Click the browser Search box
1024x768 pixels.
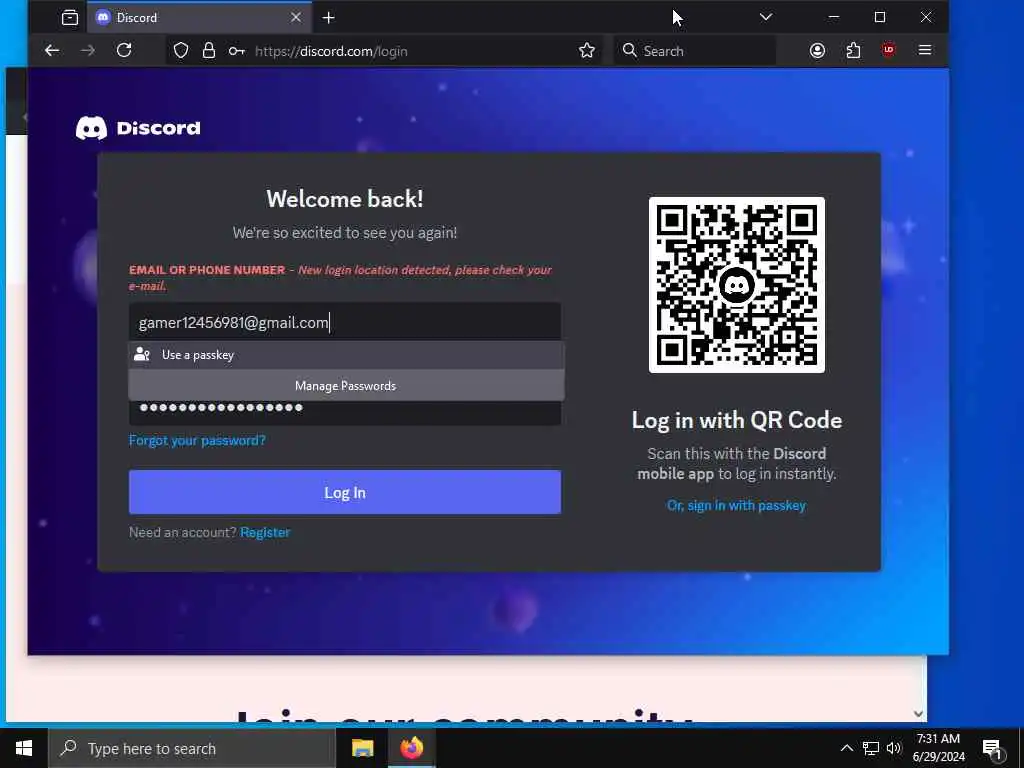point(695,51)
